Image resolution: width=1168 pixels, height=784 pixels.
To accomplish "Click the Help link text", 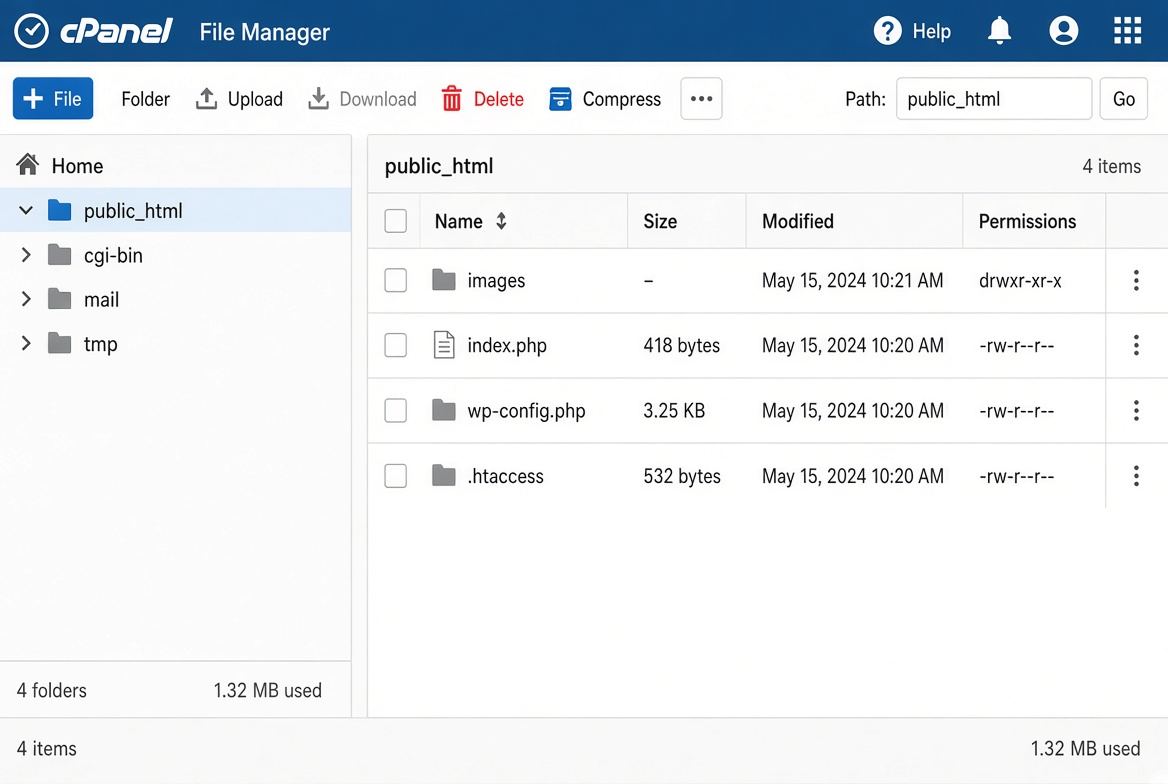I will [931, 31].
